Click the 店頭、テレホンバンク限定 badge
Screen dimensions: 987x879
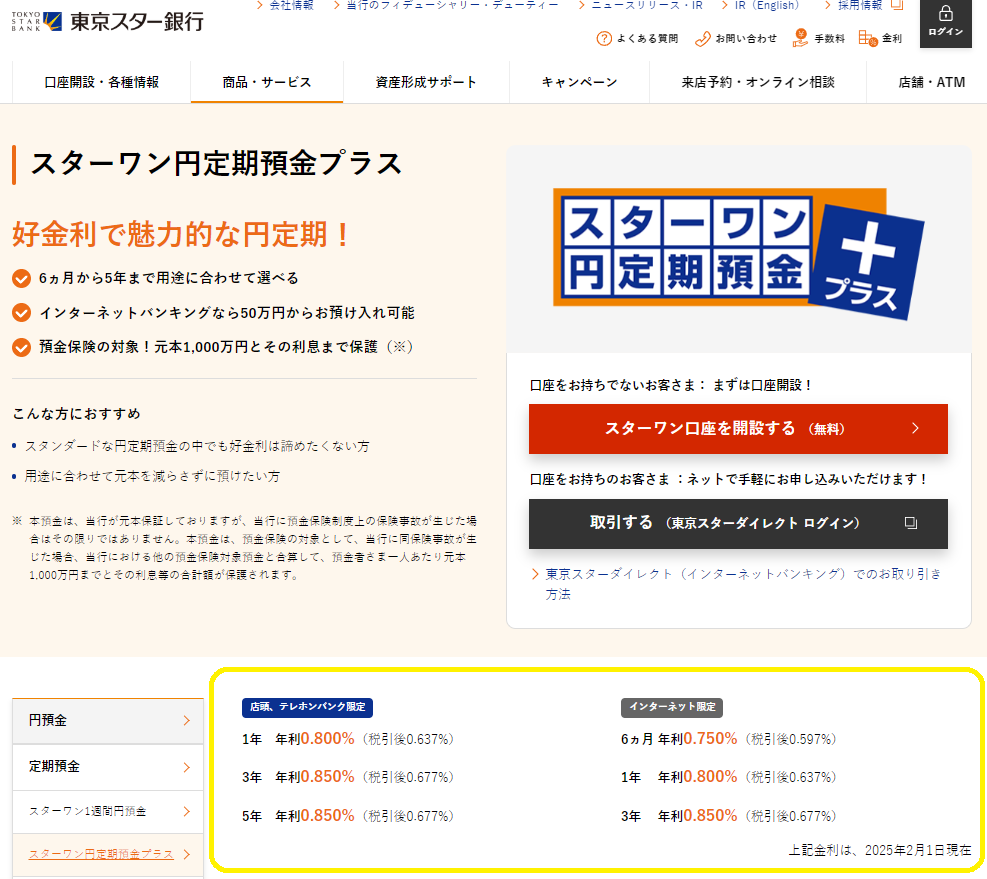pos(307,707)
